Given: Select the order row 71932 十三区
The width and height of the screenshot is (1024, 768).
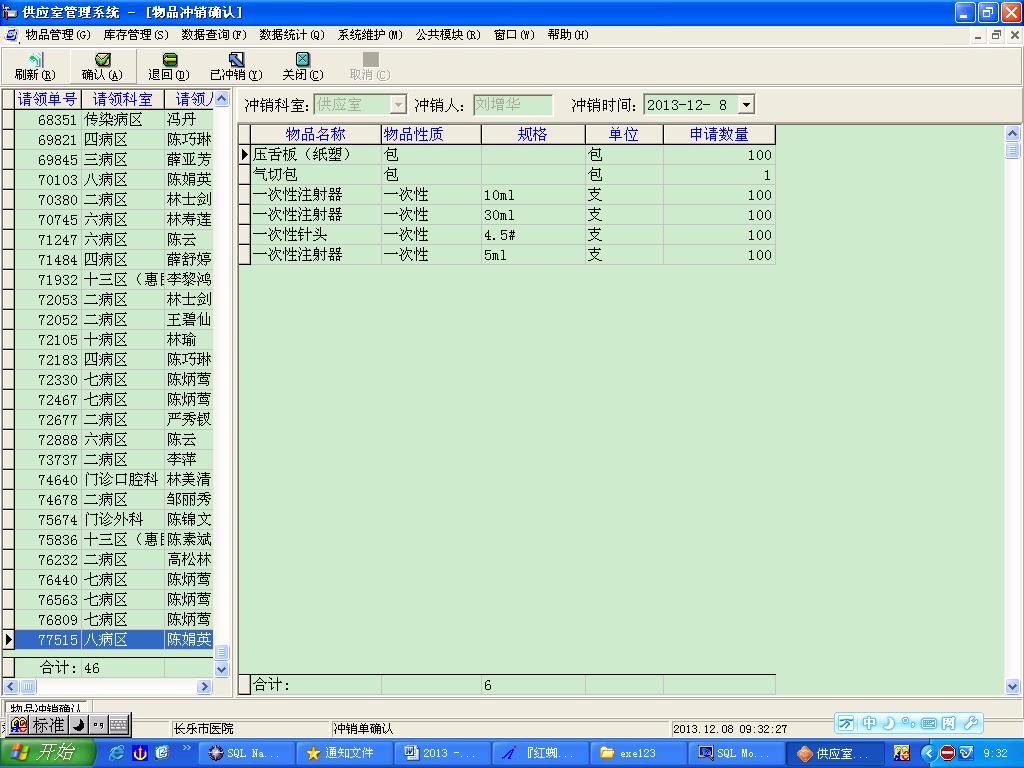Looking at the screenshot, I should pyautogui.click(x=114, y=280).
